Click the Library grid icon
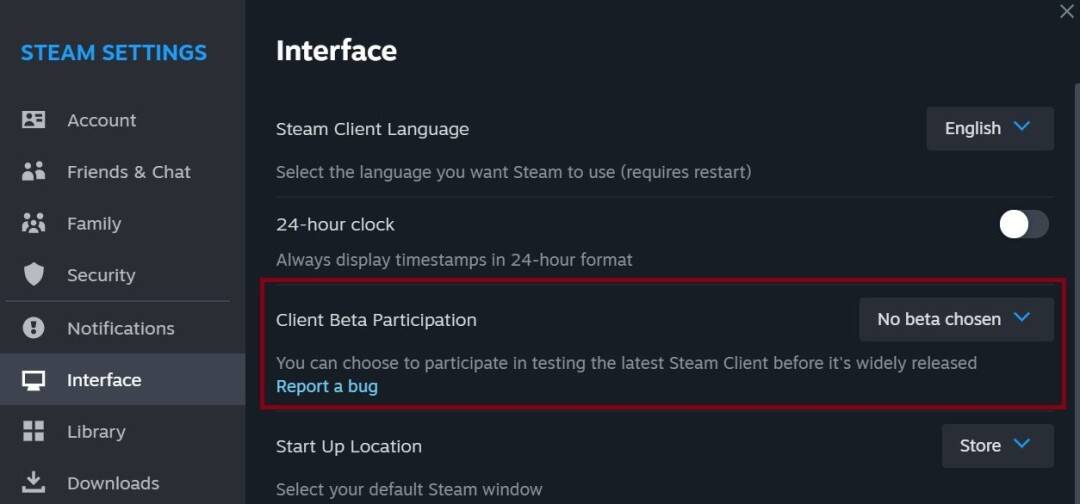Image resolution: width=1080 pixels, height=504 pixels. pyautogui.click(x=34, y=432)
